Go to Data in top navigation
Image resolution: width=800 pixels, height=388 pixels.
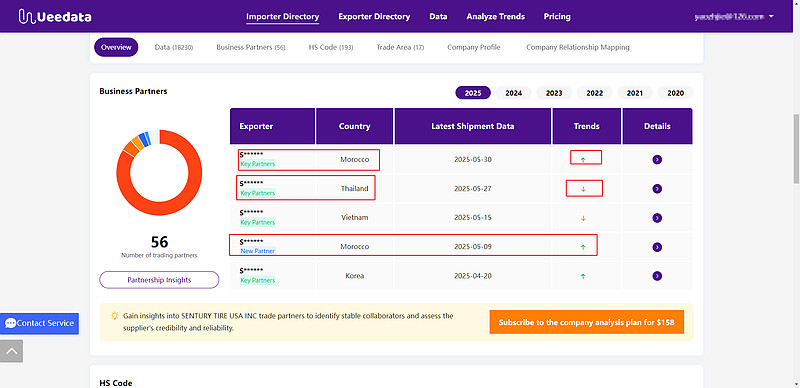tap(438, 16)
